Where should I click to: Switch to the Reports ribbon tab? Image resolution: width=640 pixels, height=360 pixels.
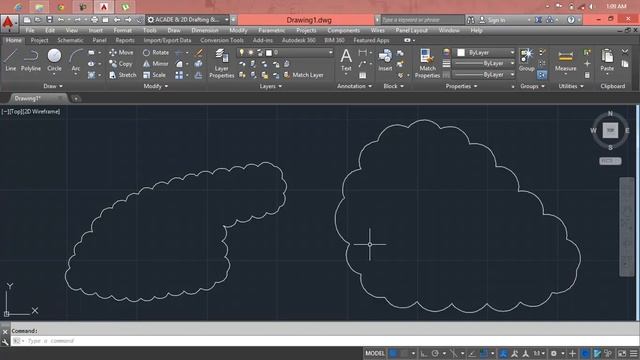(x=125, y=40)
